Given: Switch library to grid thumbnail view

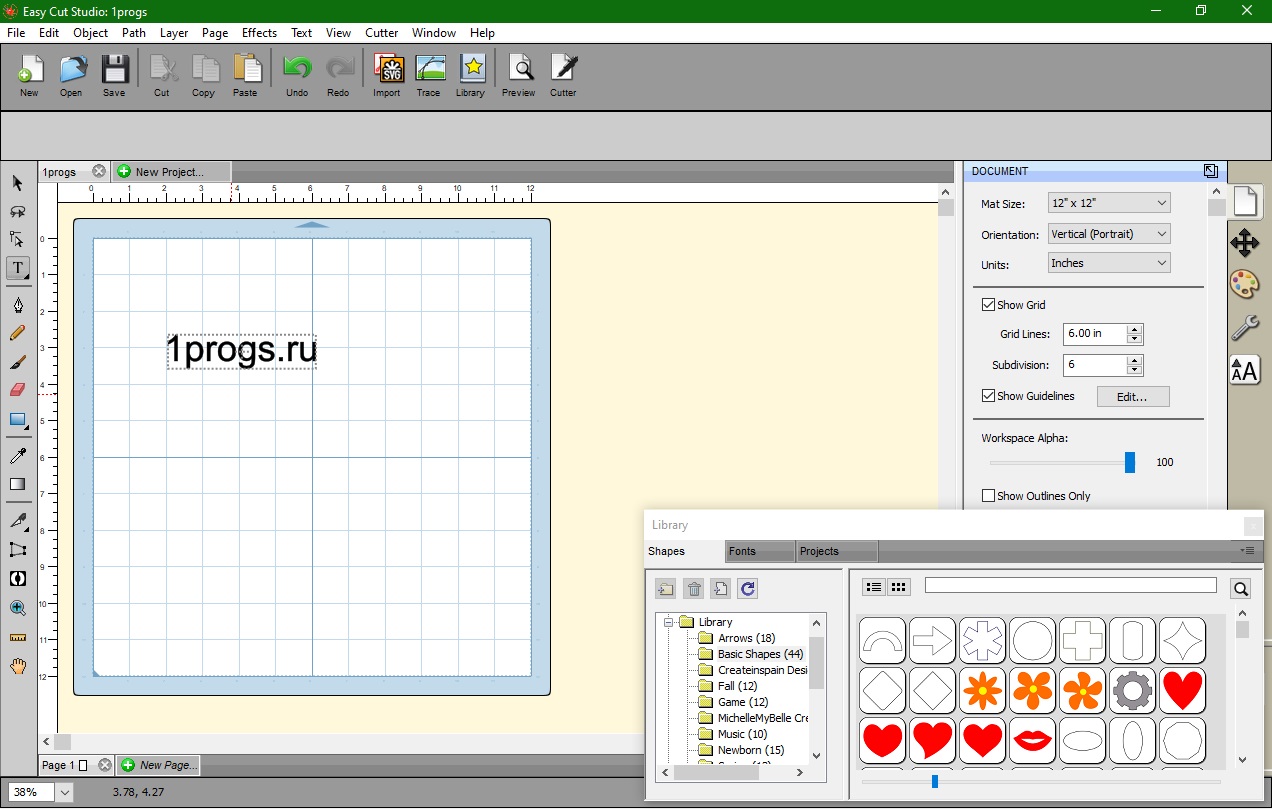Looking at the screenshot, I should point(899,587).
